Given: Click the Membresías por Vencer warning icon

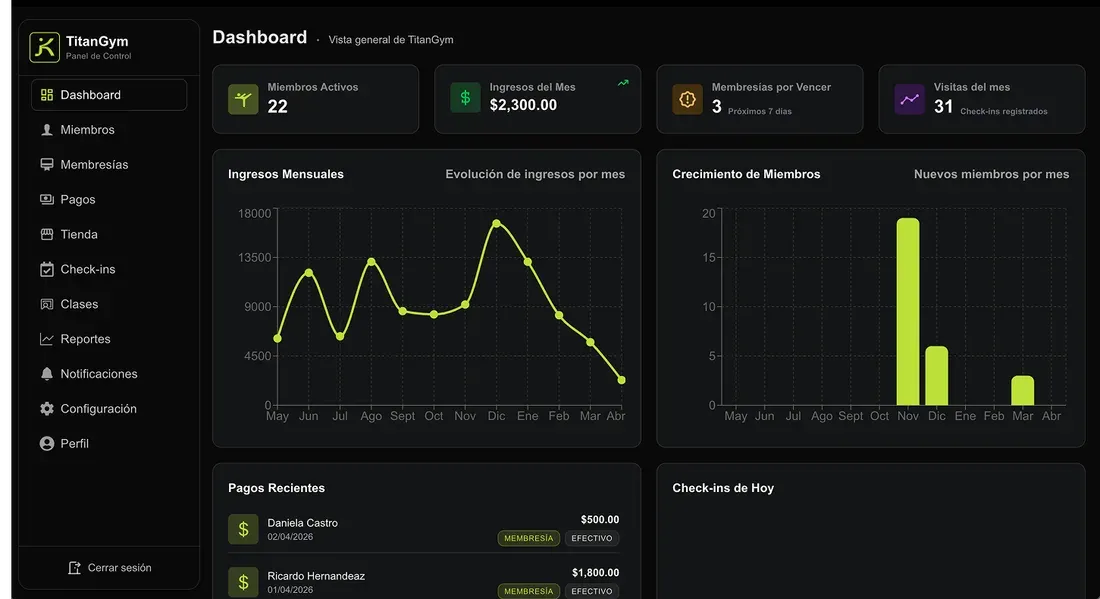Looking at the screenshot, I should (x=688, y=100).
